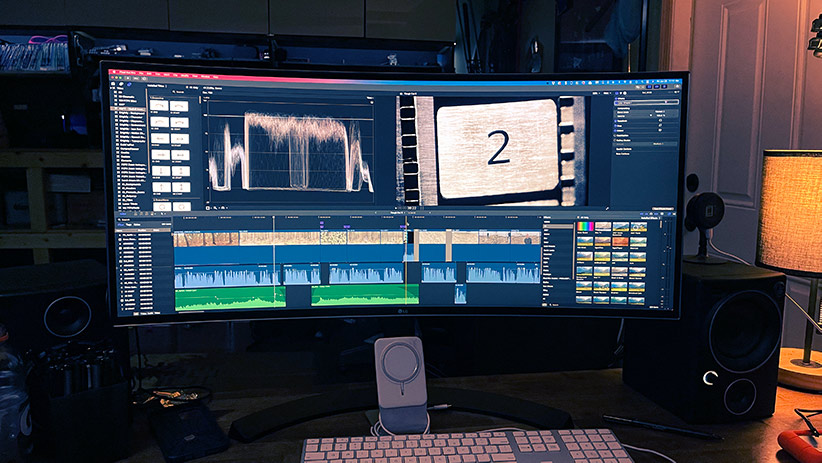822x463 pixels.
Task: Select the Video inspector tab icon
Action: [616, 93]
